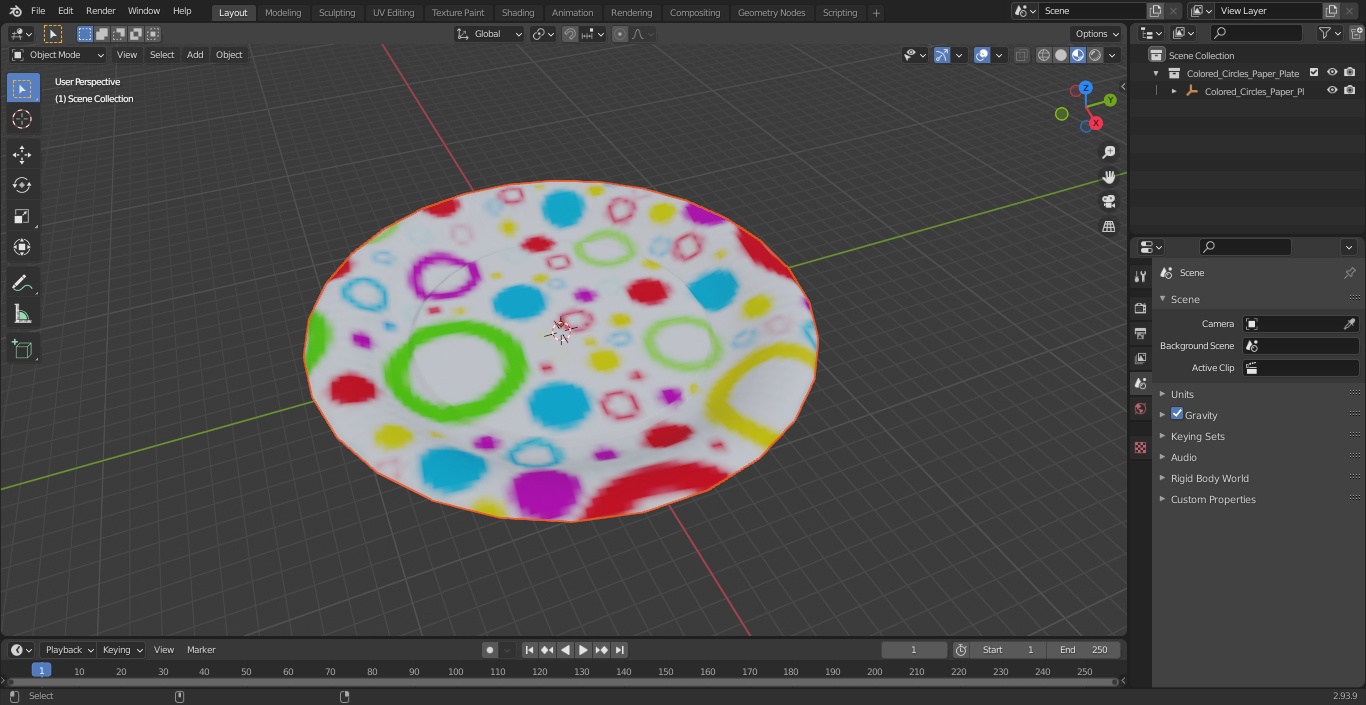Toggle X-ray display
This screenshot has height=705, width=1366.
[x=1021, y=55]
